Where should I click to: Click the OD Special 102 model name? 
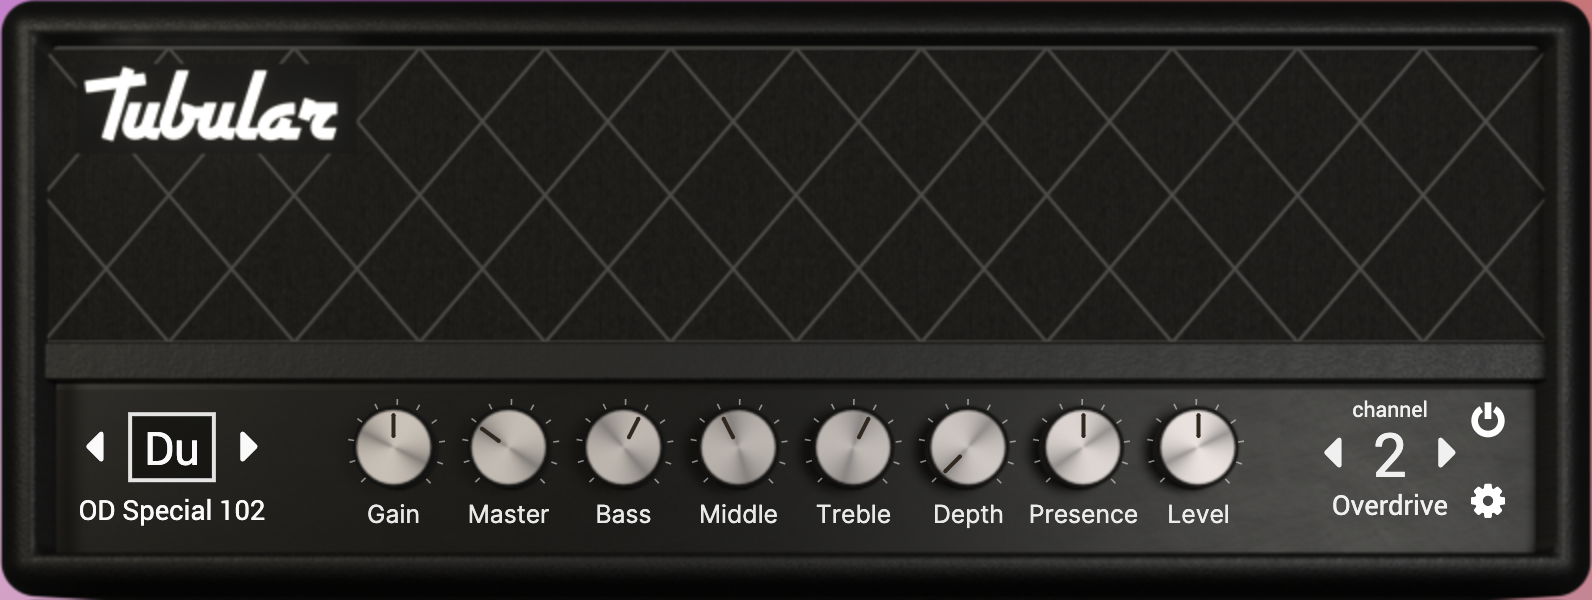(172, 511)
